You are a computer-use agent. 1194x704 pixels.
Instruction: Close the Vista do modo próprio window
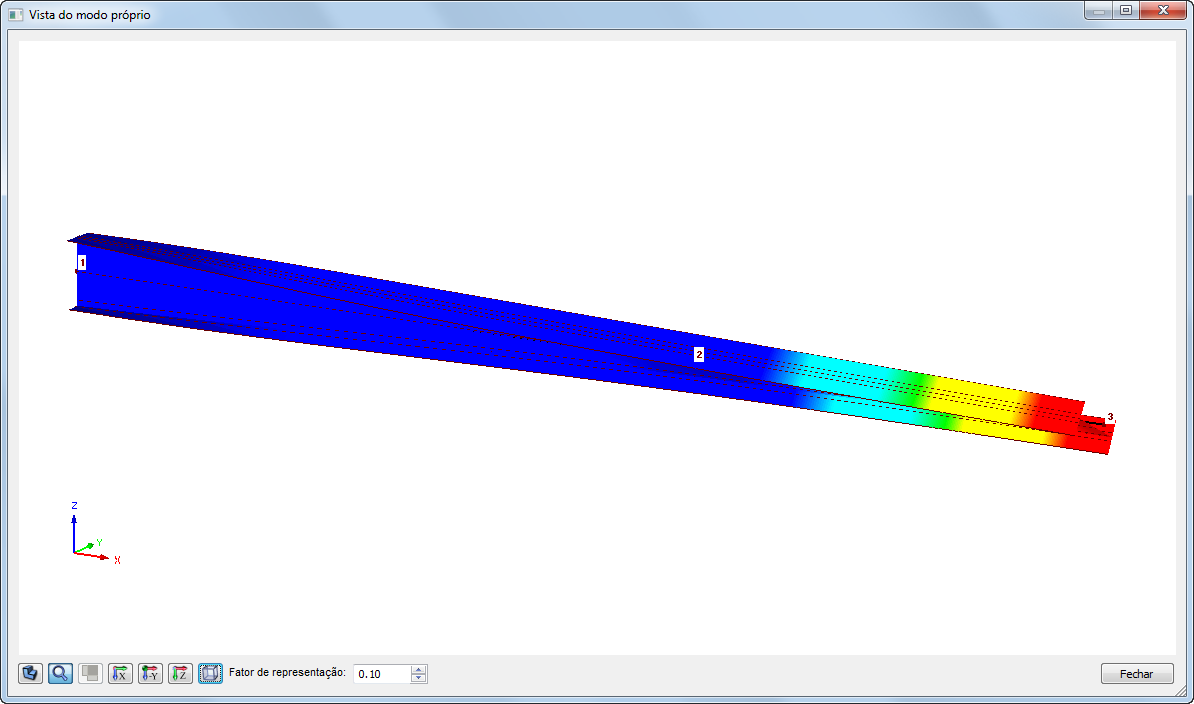[1163, 10]
